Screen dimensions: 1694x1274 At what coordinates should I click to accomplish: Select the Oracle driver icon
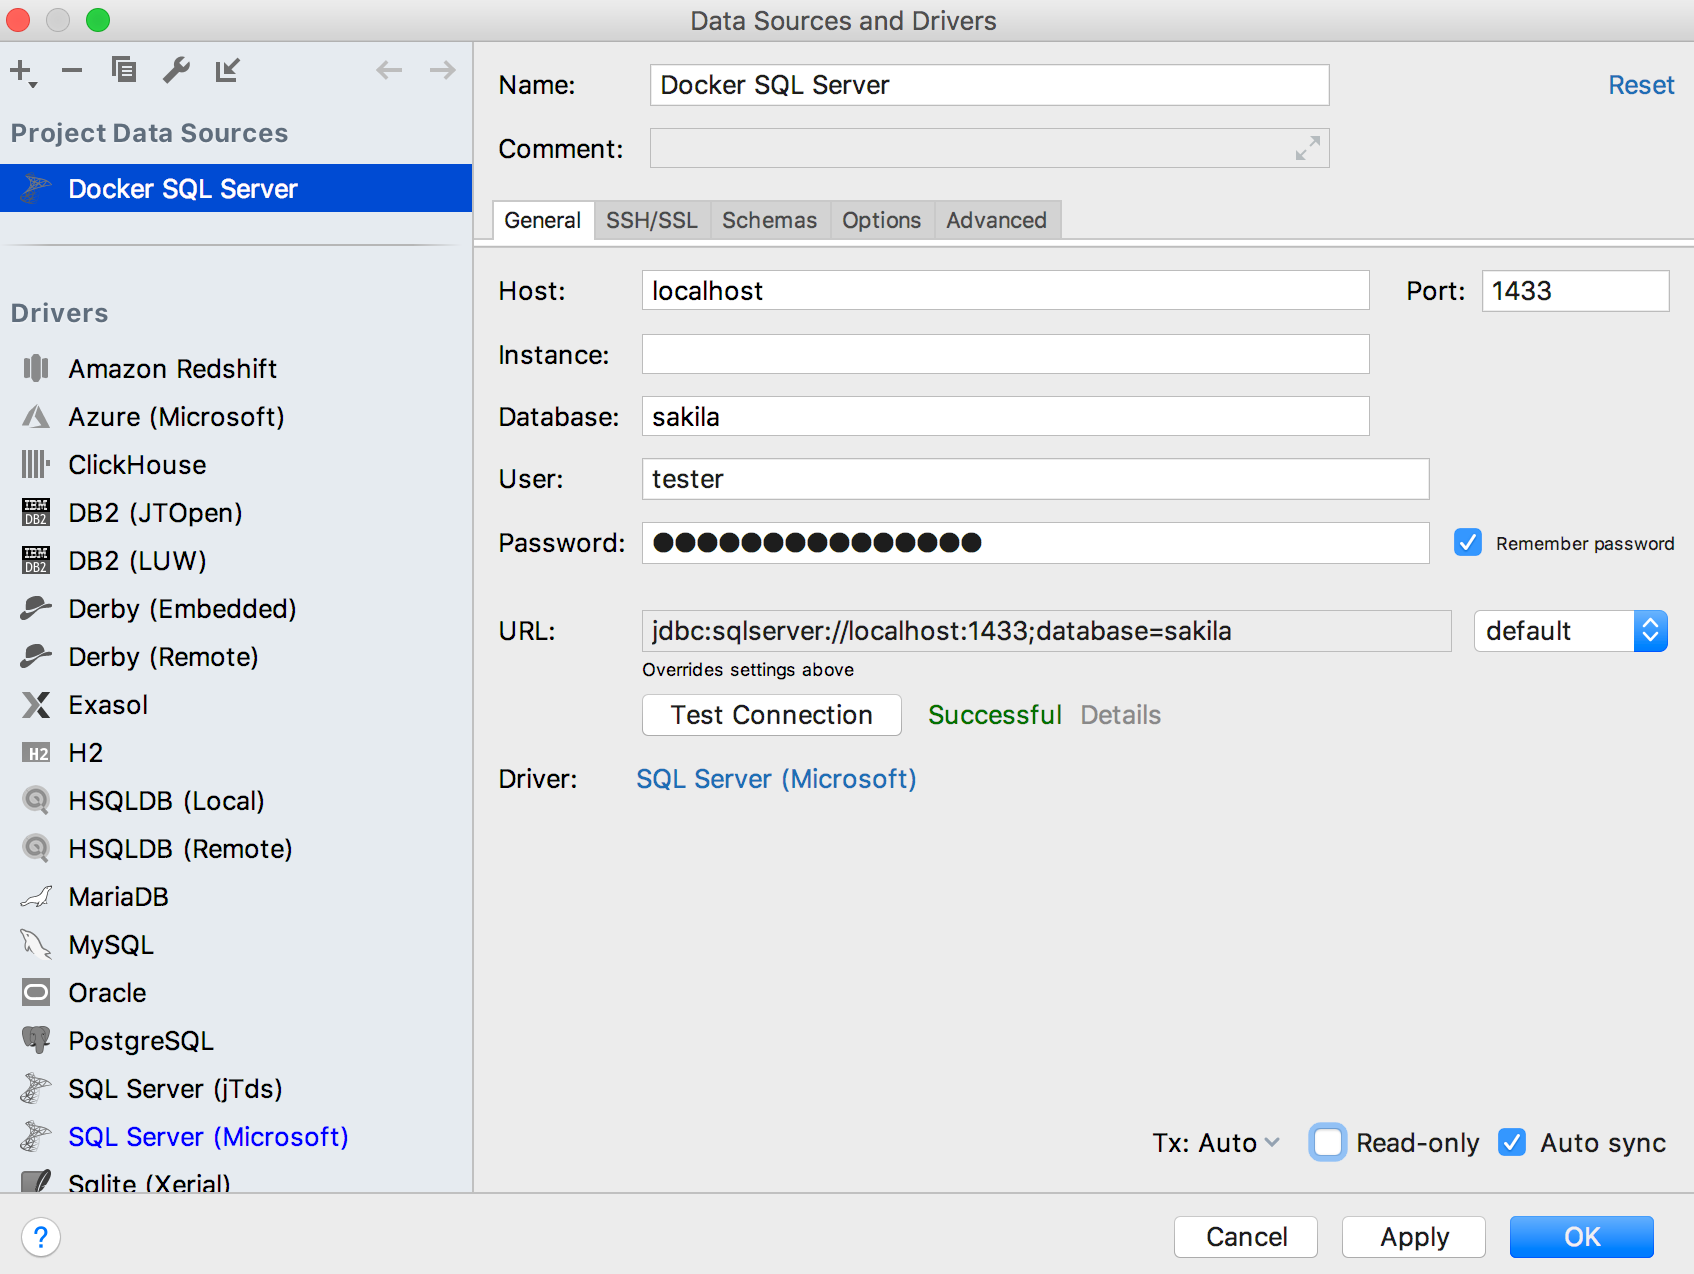click(36, 992)
